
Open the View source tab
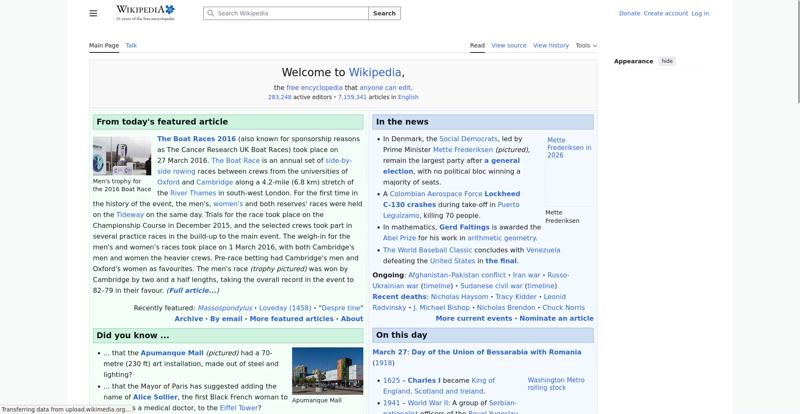pos(509,45)
